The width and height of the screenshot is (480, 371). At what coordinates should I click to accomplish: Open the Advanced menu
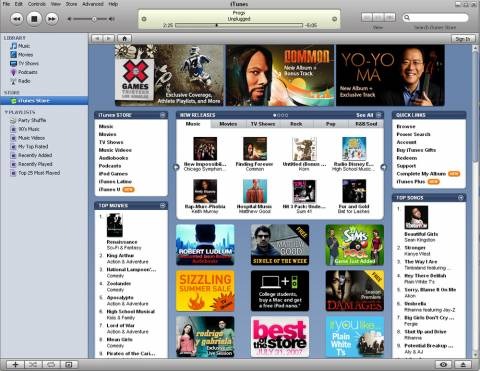[x=93, y=4]
